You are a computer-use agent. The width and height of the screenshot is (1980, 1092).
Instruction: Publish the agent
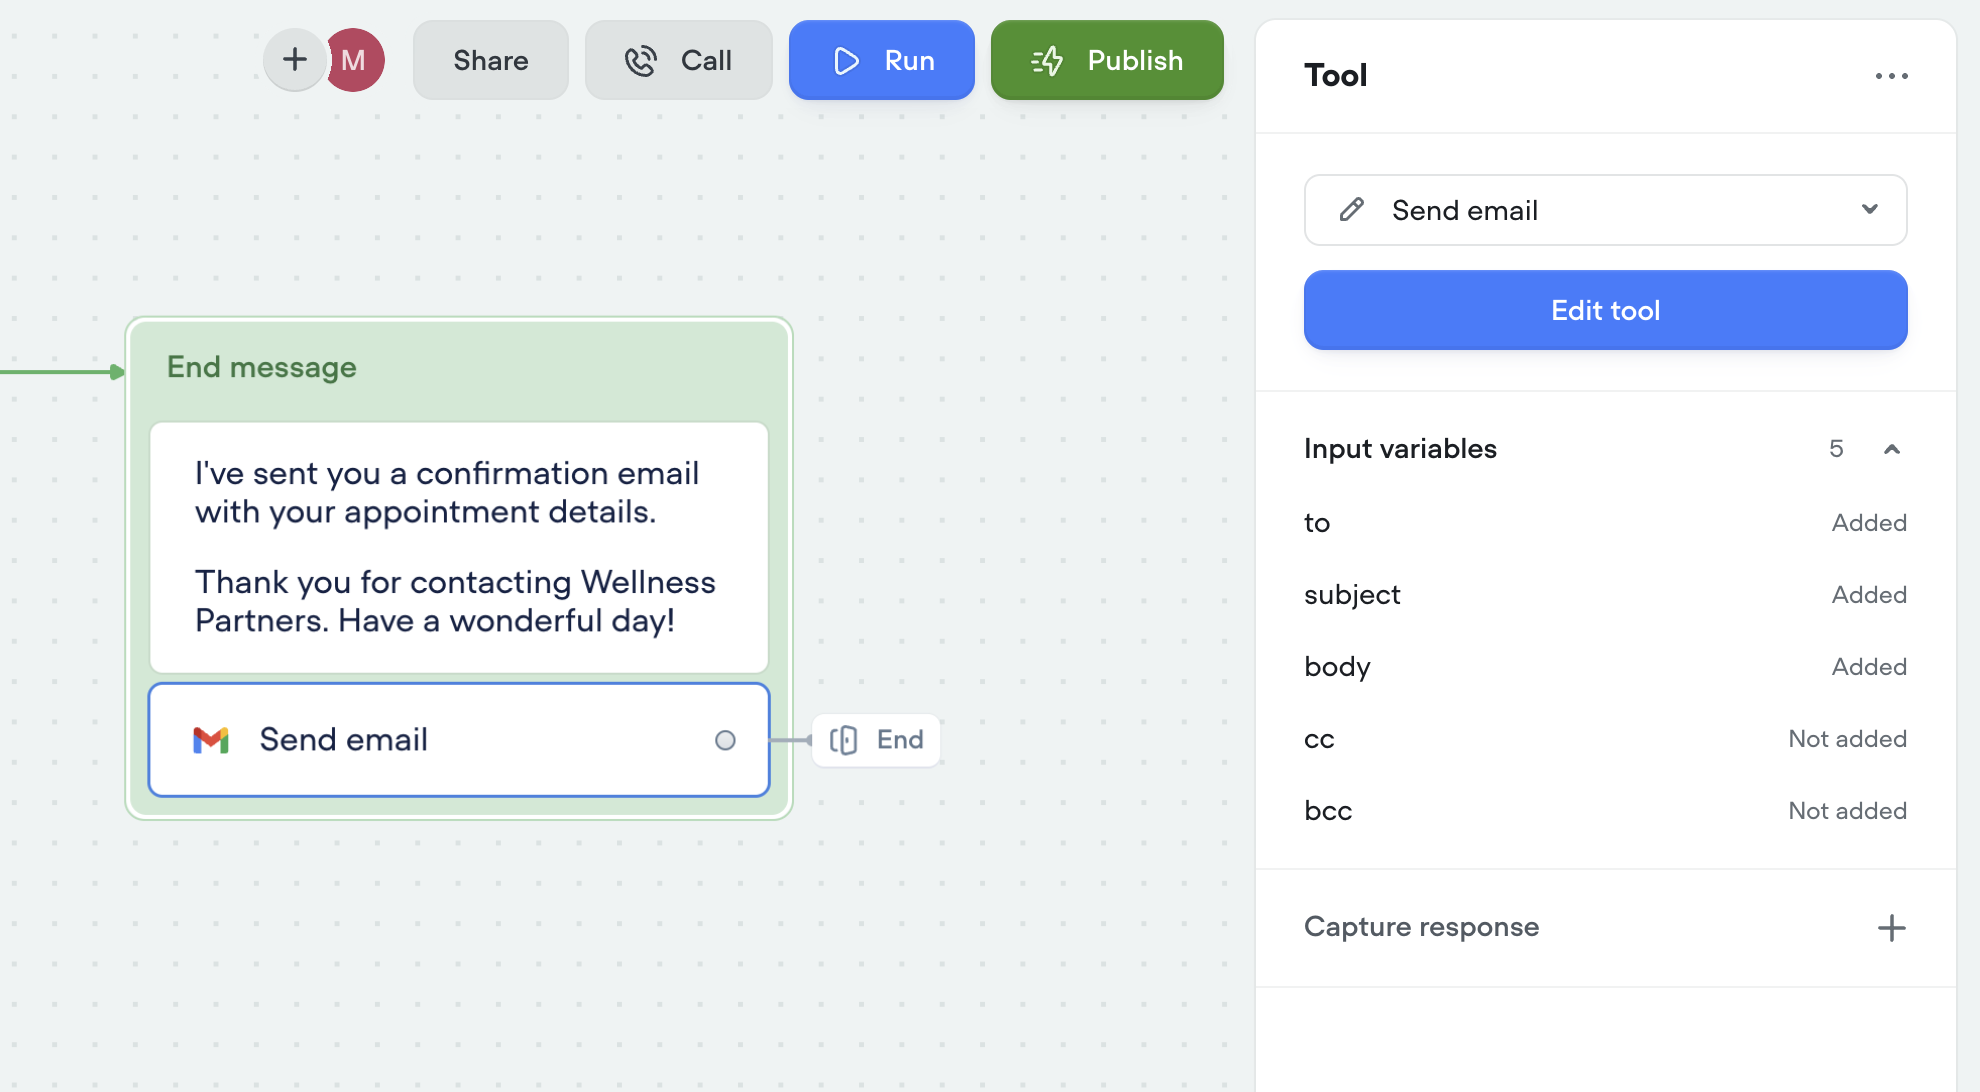[x=1107, y=60]
